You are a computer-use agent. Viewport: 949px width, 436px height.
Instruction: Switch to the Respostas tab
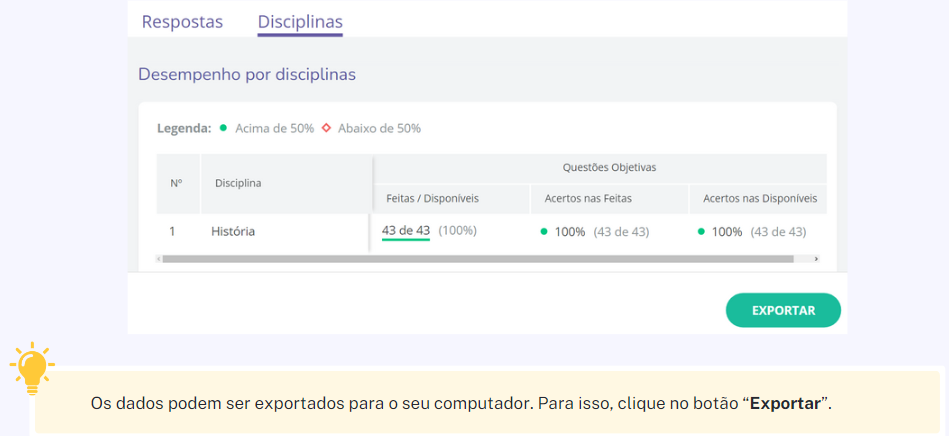coord(182,22)
